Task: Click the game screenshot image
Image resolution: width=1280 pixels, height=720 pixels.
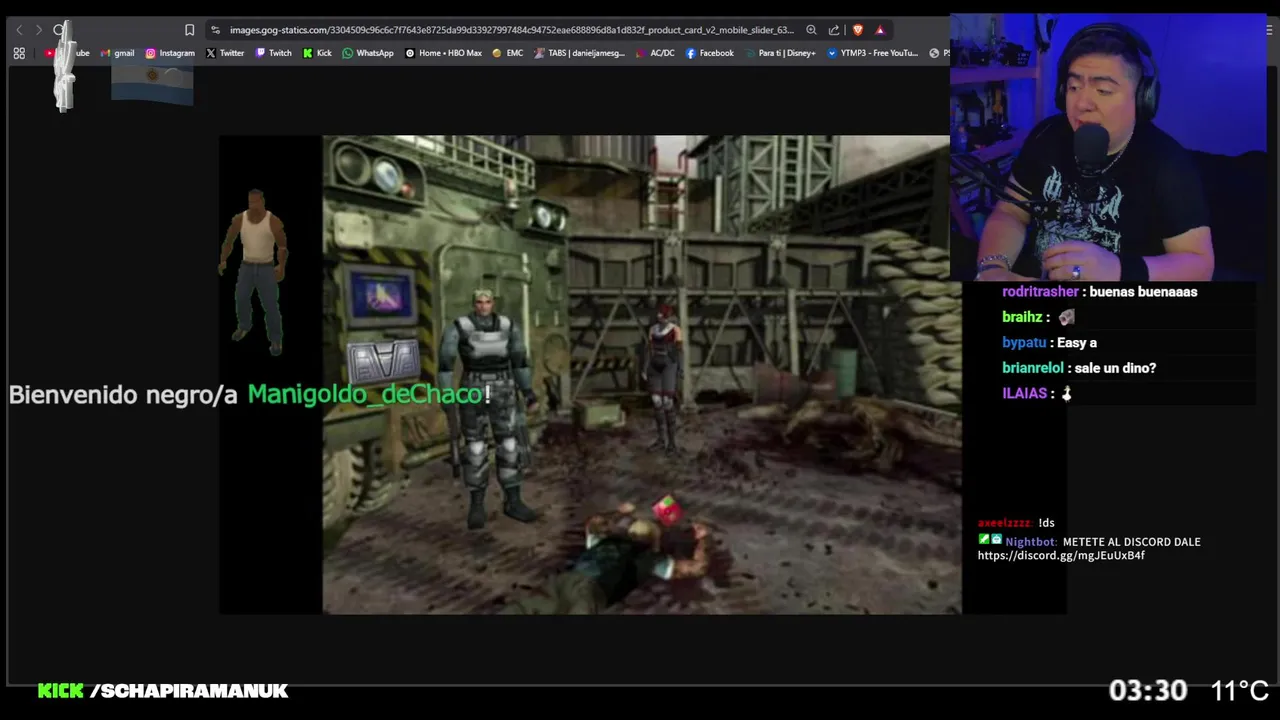Action: coord(641,375)
